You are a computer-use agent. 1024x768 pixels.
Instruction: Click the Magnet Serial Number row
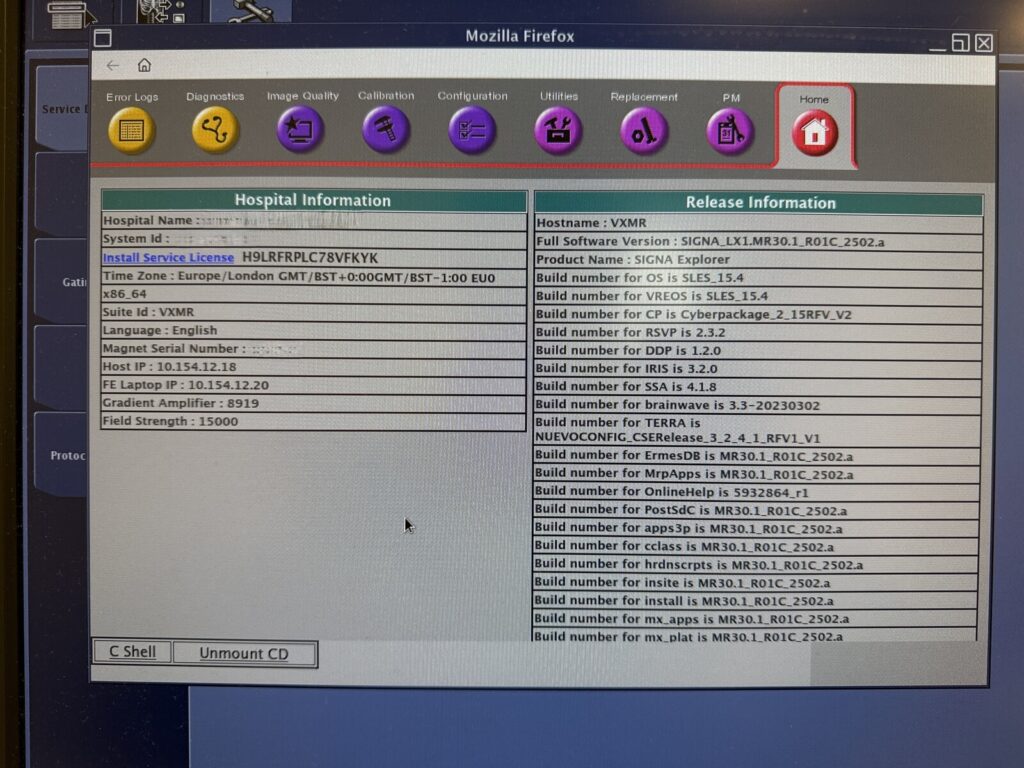(x=313, y=349)
